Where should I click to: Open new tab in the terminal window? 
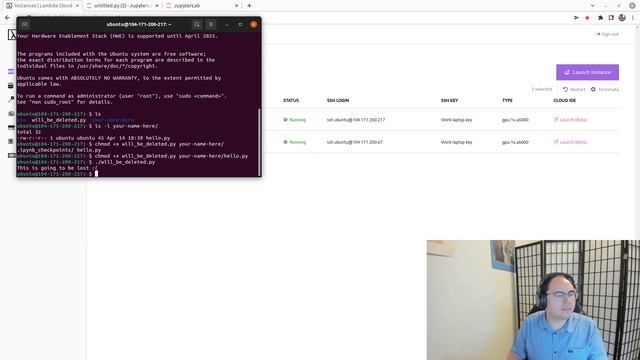tap(24, 24)
